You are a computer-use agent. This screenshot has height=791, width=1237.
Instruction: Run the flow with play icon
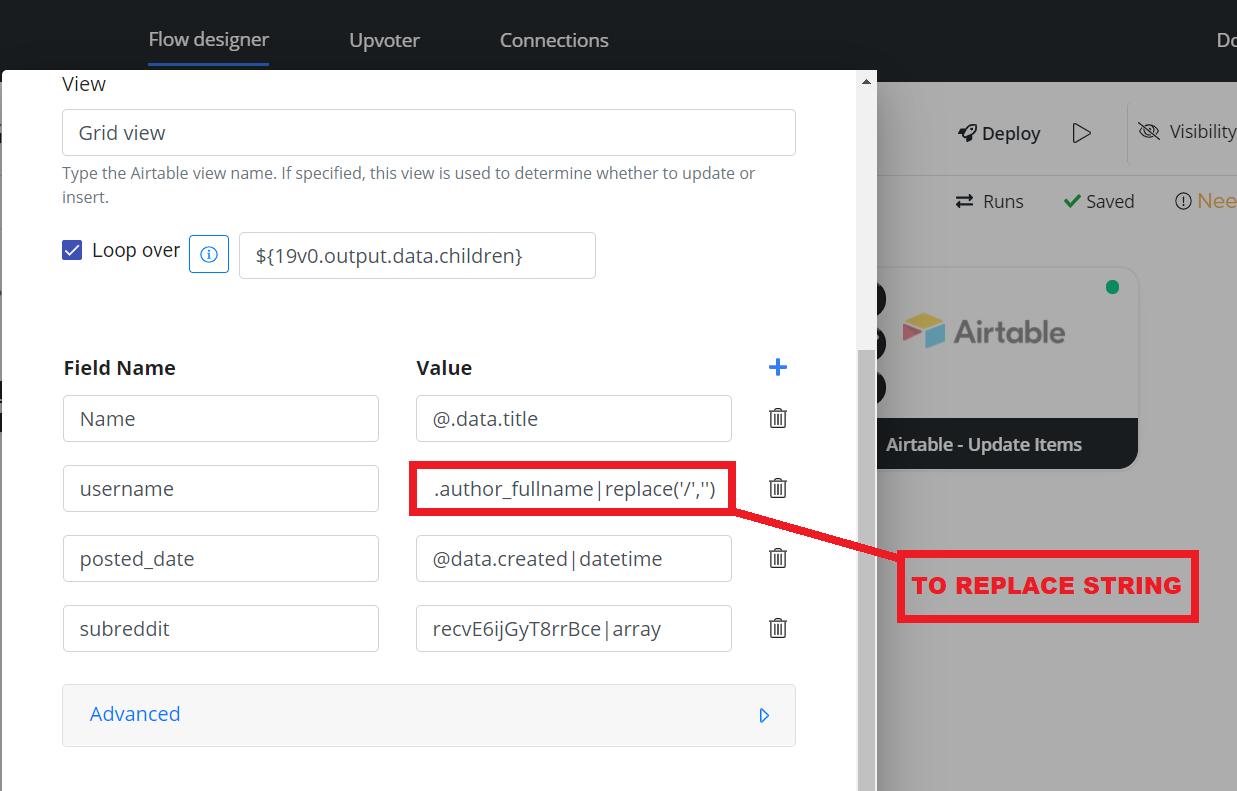(x=1081, y=133)
